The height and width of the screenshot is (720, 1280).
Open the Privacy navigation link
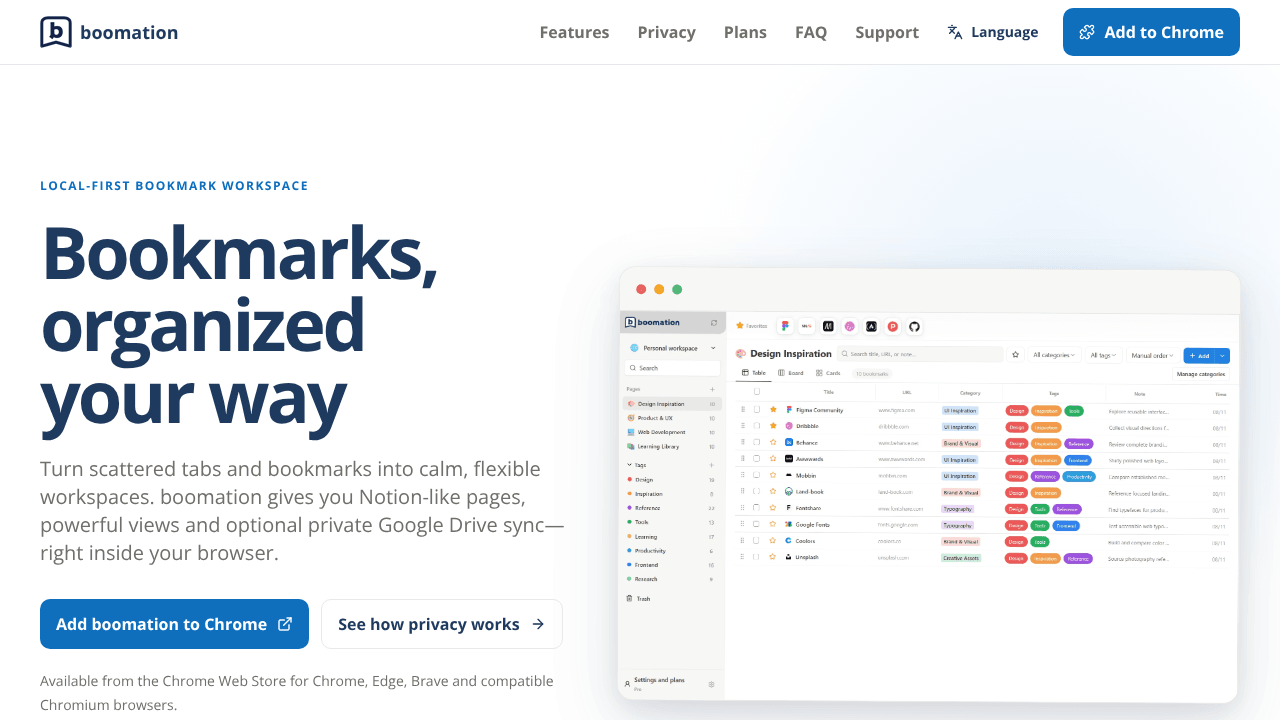coord(667,32)
